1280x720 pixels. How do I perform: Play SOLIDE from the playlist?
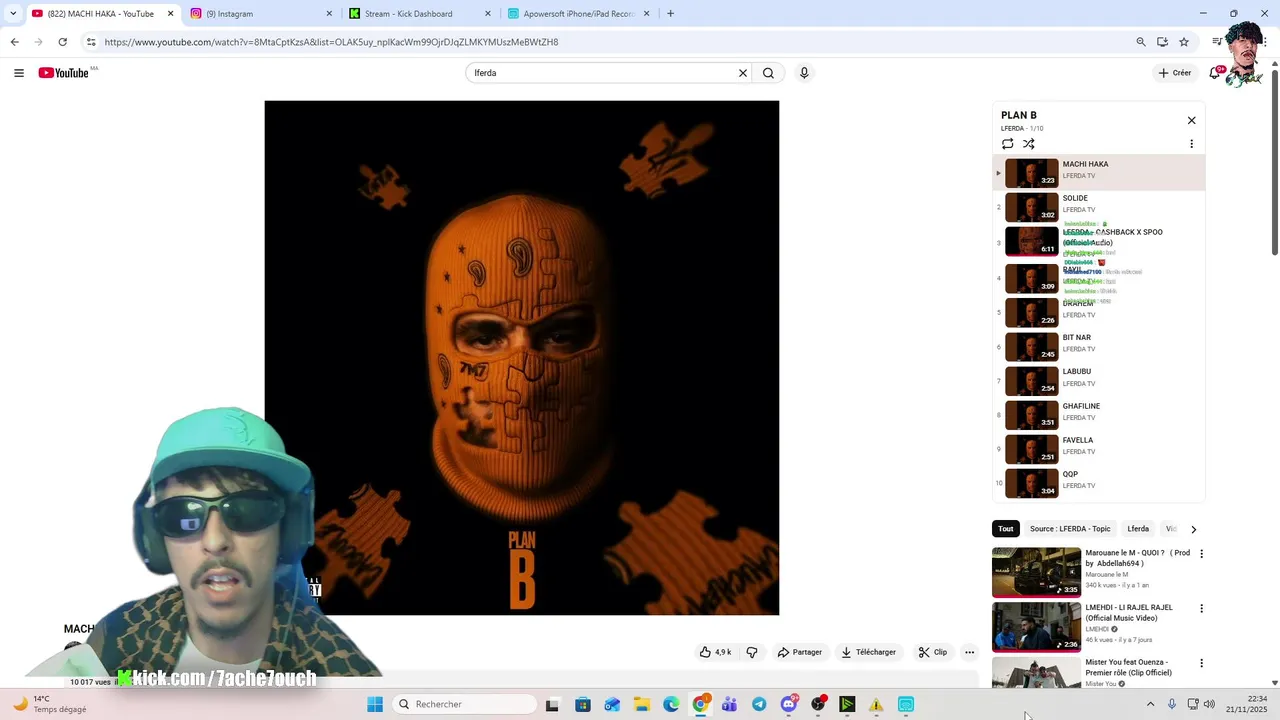click(1098, 207)
